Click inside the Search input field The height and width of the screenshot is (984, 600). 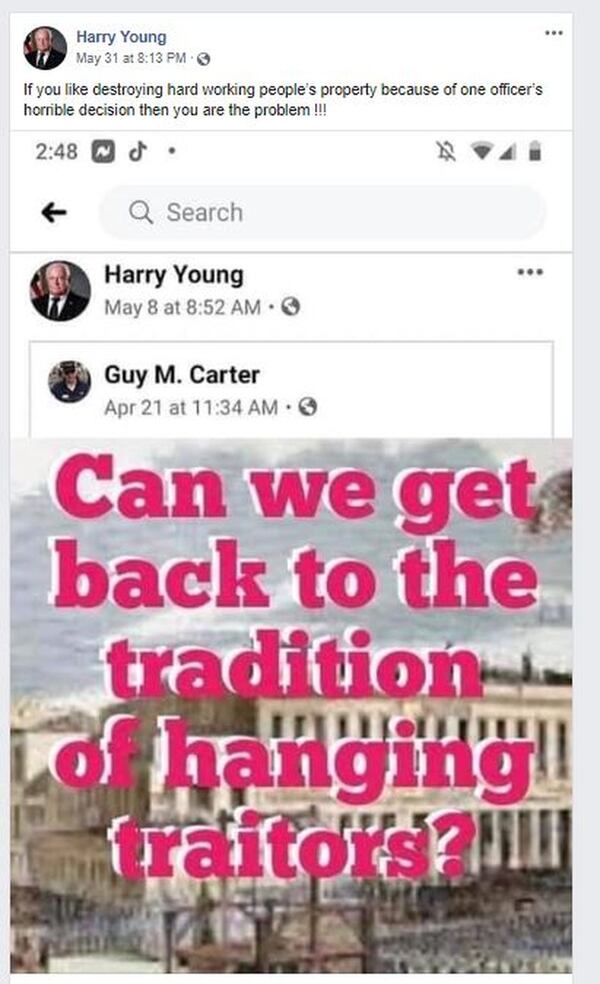point(322,212)
